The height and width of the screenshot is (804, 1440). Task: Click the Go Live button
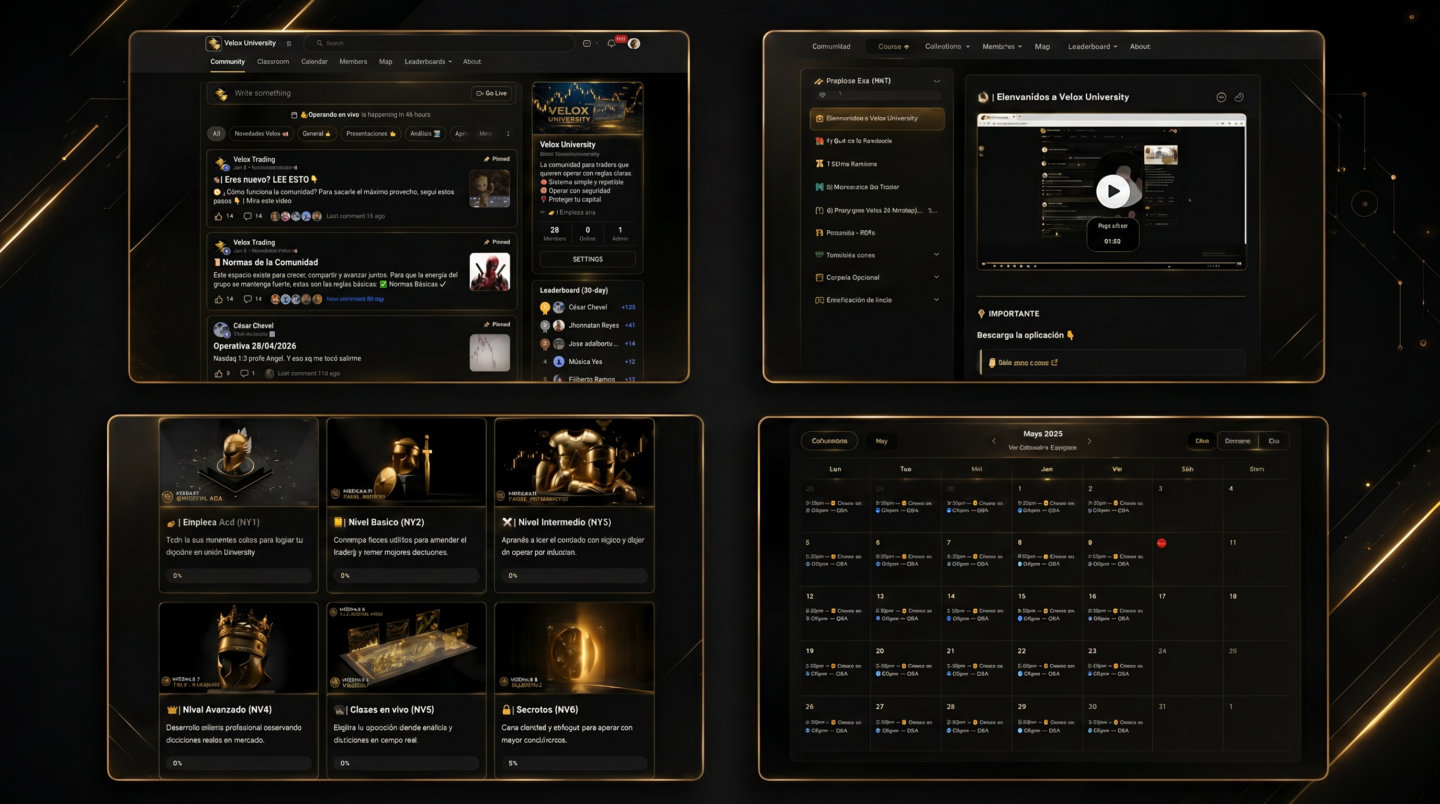pos(492,93)
